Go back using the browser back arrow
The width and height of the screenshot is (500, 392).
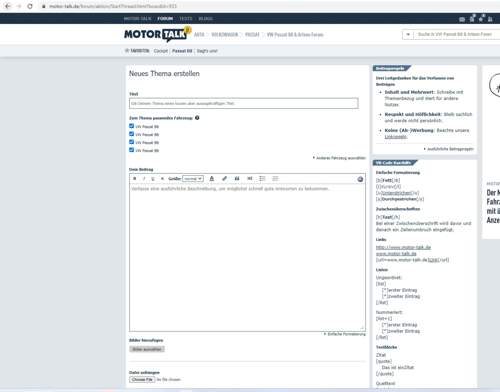(8, 6)
